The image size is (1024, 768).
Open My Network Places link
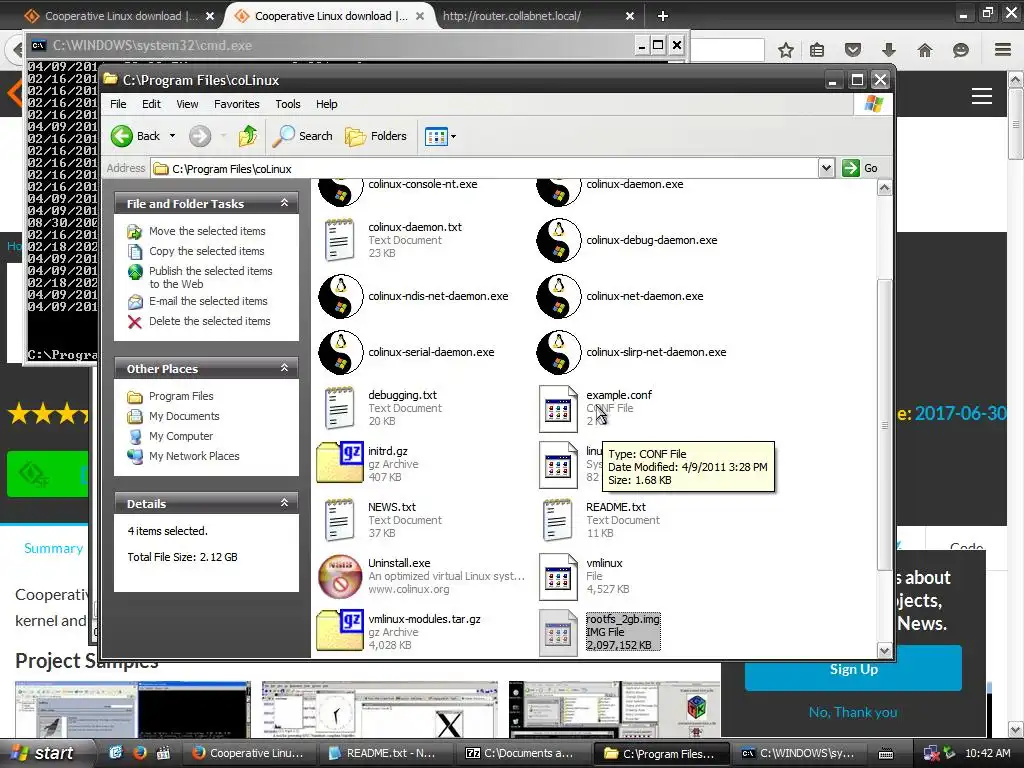194,456
